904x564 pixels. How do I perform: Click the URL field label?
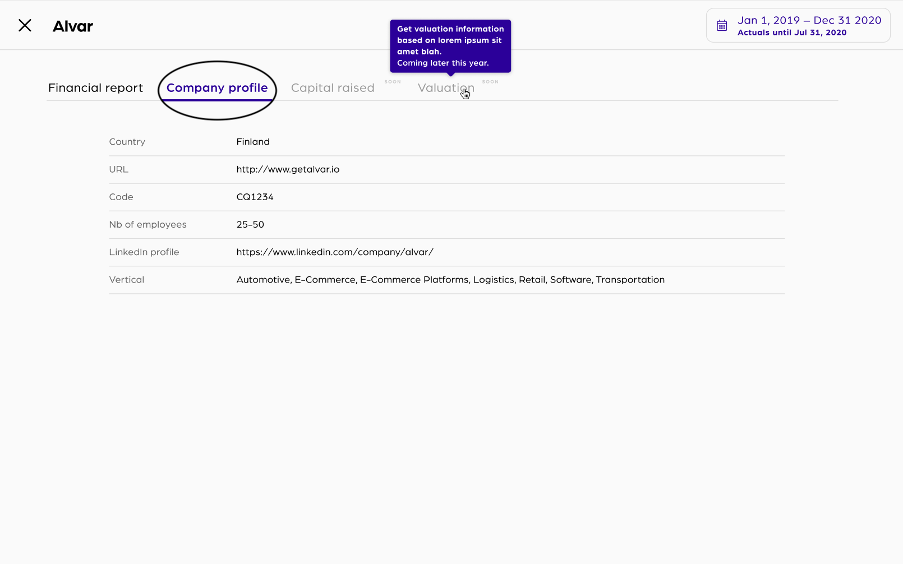point(118,170)
